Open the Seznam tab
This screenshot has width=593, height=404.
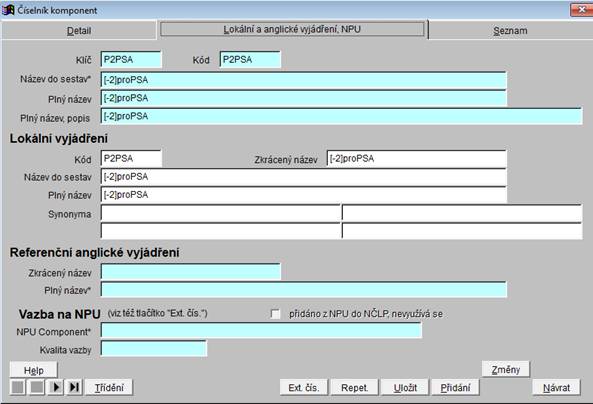510,31
